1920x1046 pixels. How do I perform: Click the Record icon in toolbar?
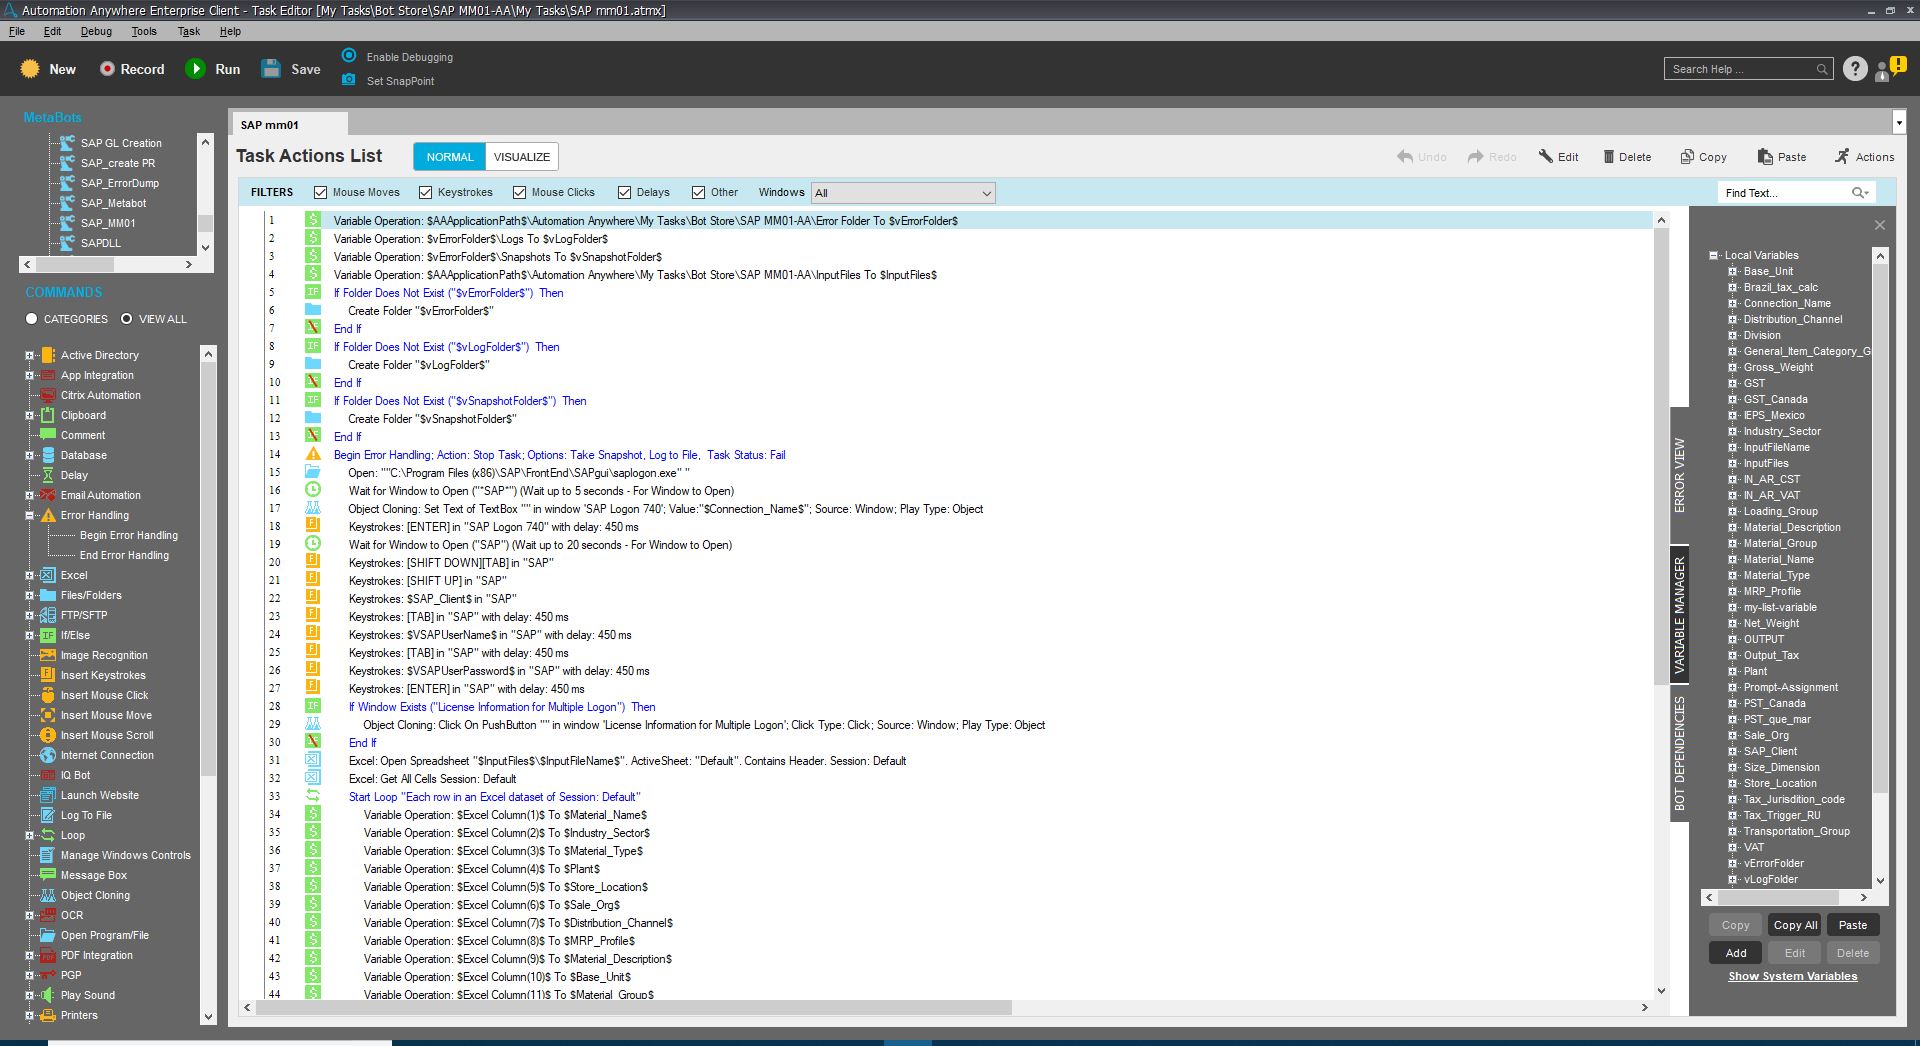click(x=107, y=69)
